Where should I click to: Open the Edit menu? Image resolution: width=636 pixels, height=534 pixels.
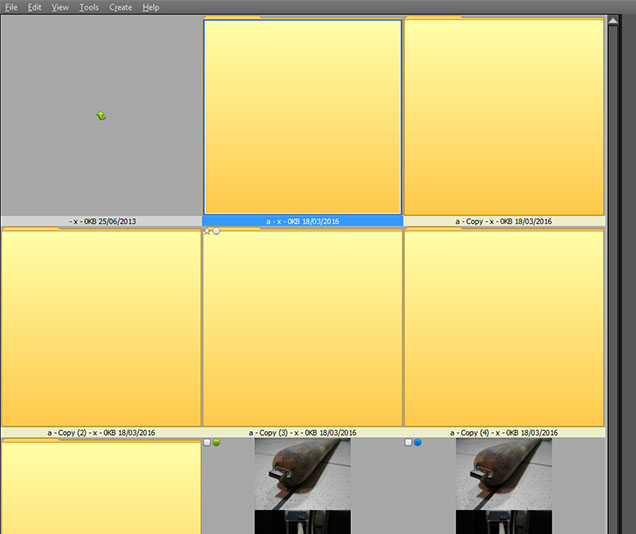coord(34,7)
